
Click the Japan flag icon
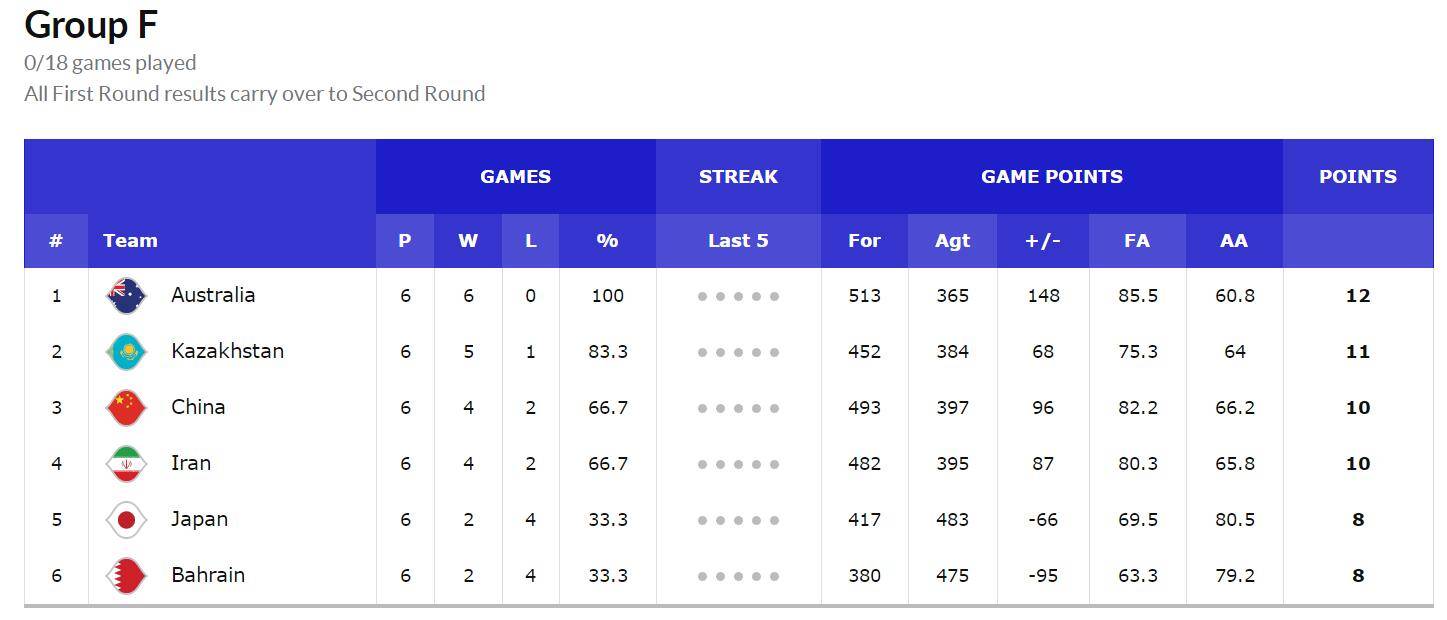click(126, 520)
